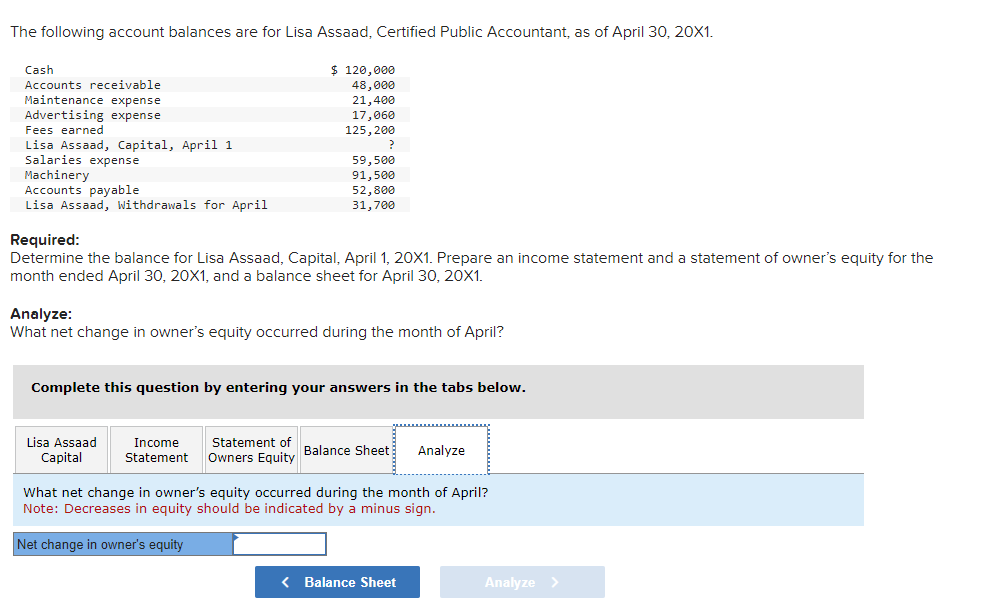Select the Analyze tab
Viewport: 996px width, 607px height.
coord(441,450)
